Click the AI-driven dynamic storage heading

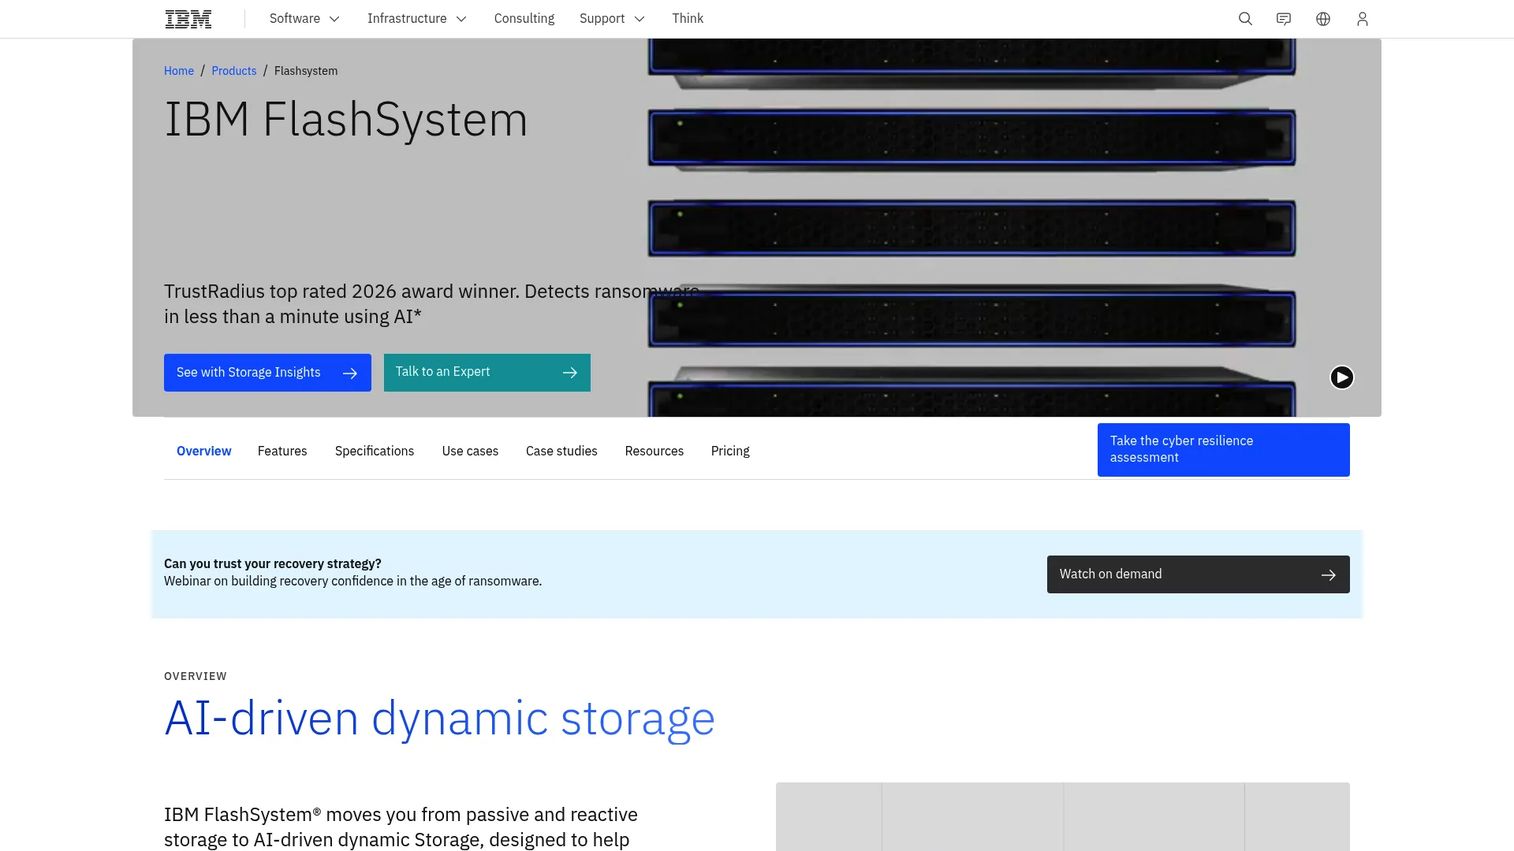click(440, 719)
